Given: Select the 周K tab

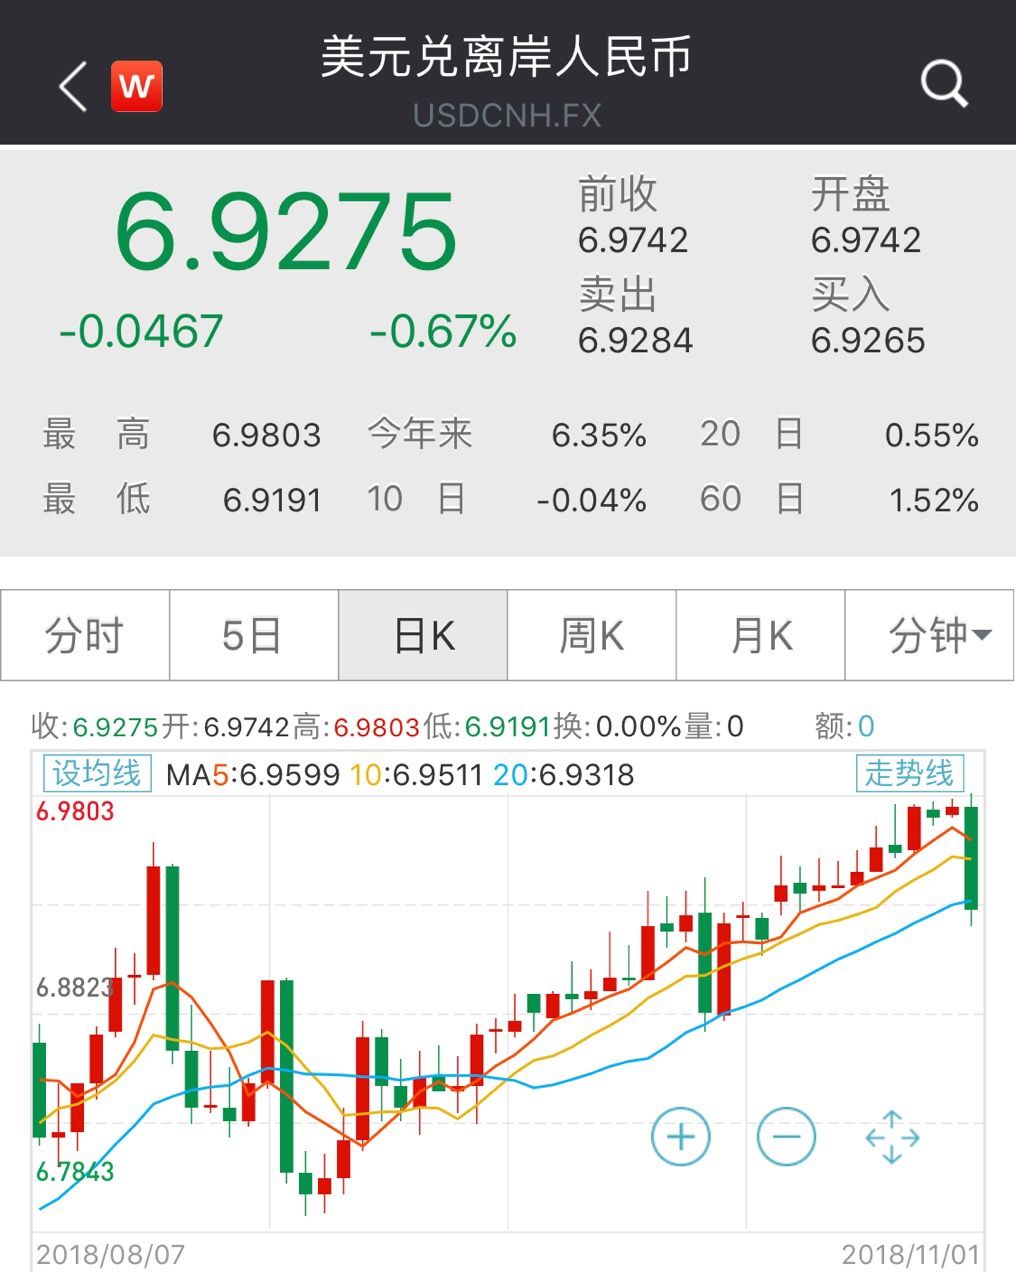Looking at the screenshot, I should (592, 635).
